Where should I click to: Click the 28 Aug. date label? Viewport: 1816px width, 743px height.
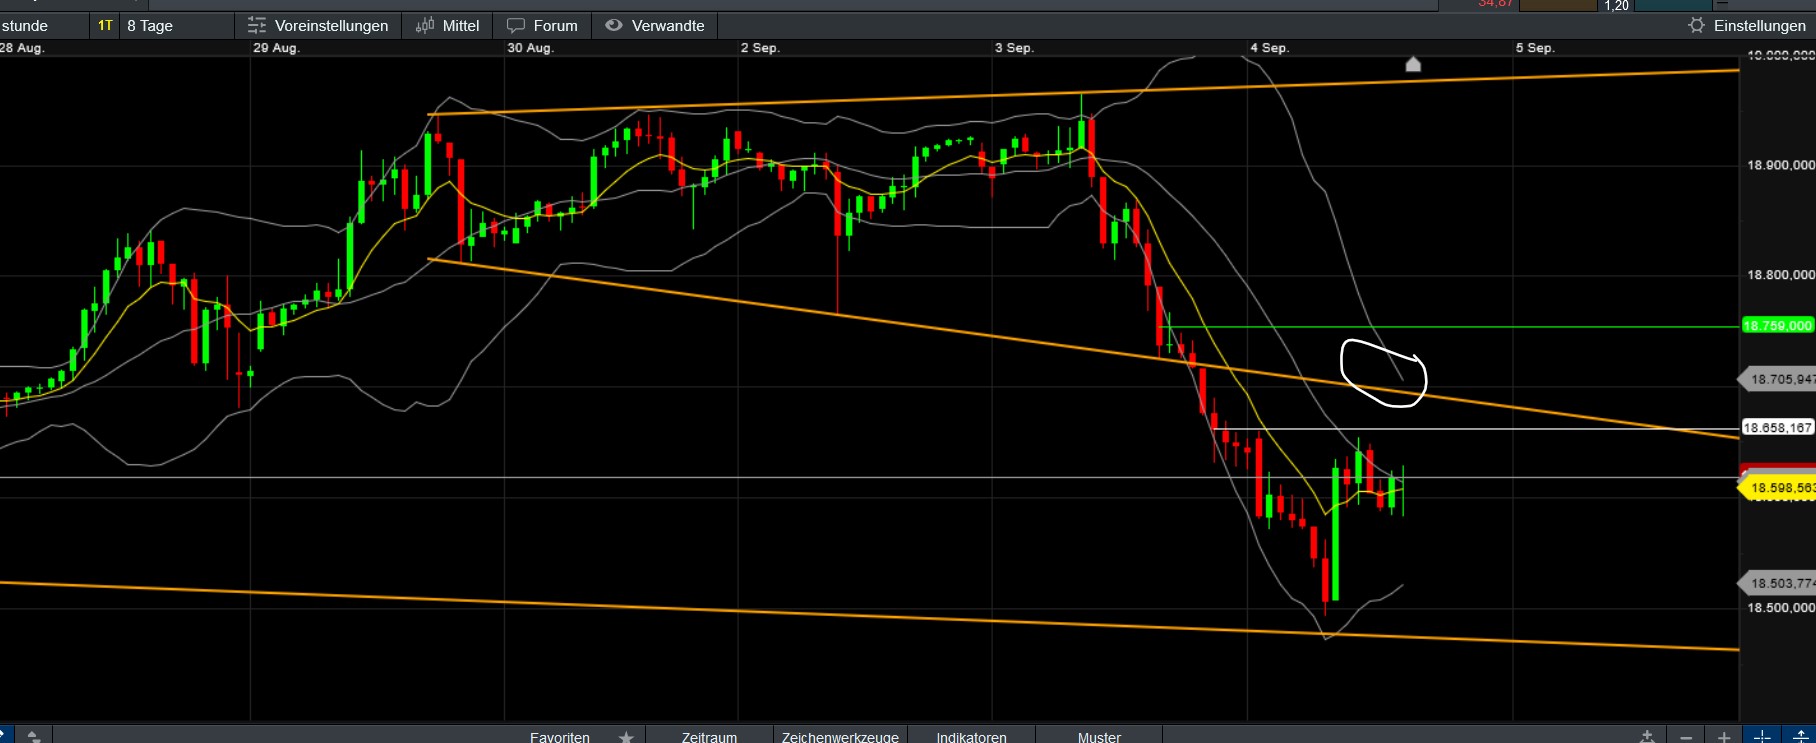22,48
